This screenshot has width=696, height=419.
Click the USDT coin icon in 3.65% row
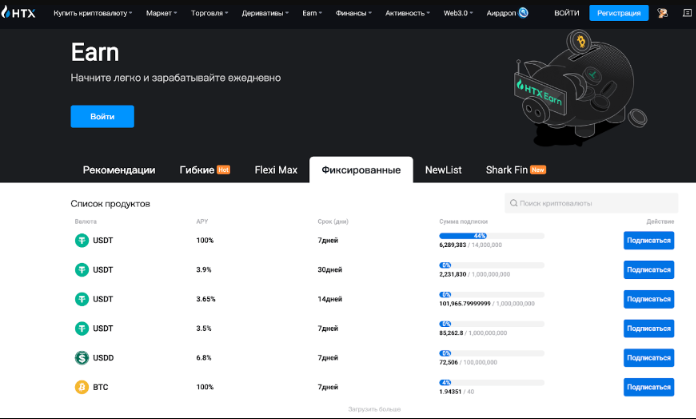coord(82,299)
